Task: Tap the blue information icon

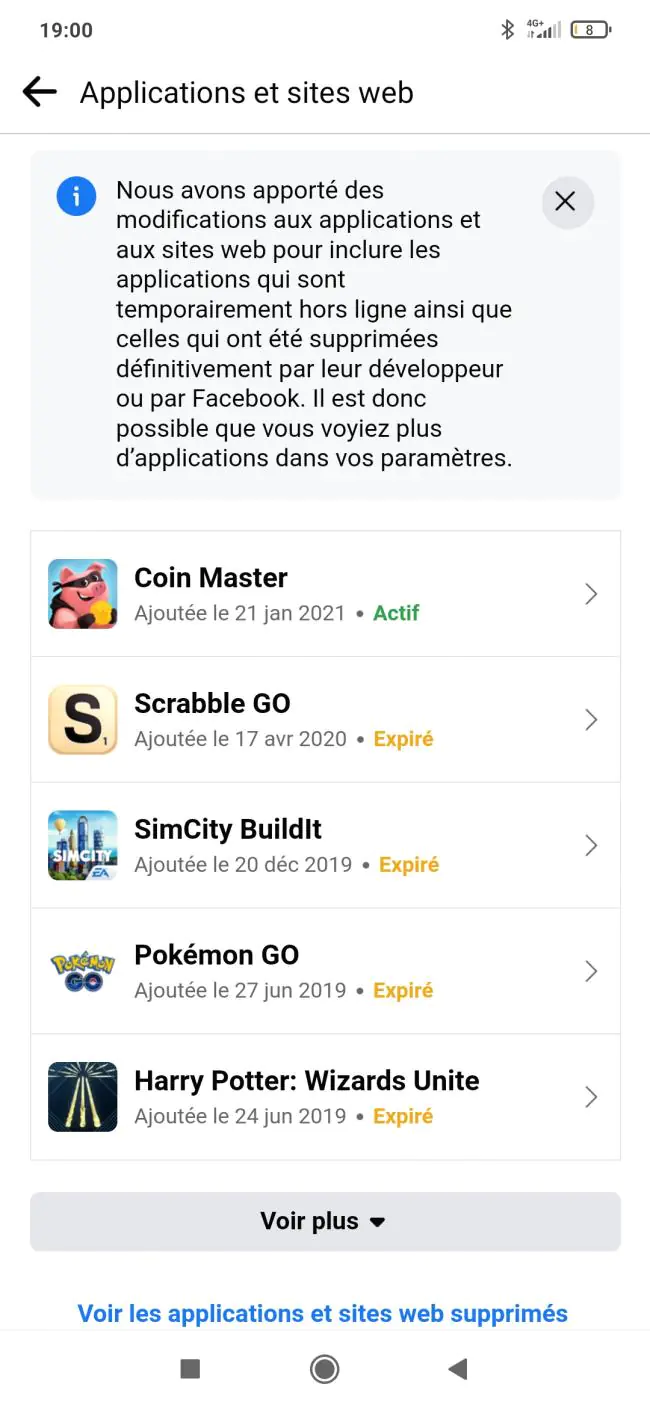Action: pos(77,196)
